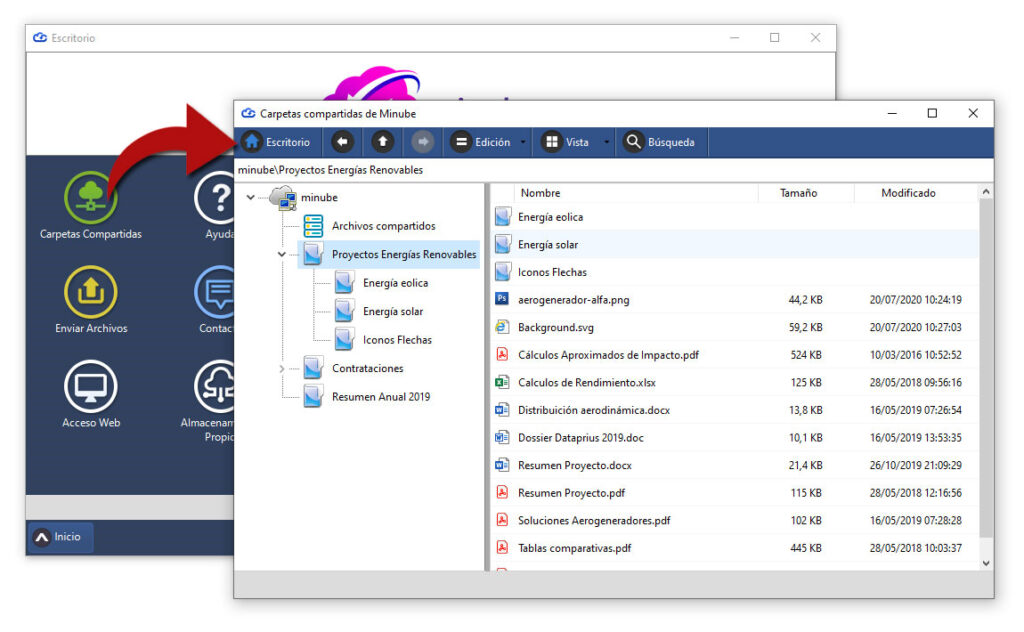Screen dimensions: 1024x632
Task: Select Calculos de Rendimiento.xlsx
Action: [735, 383]
